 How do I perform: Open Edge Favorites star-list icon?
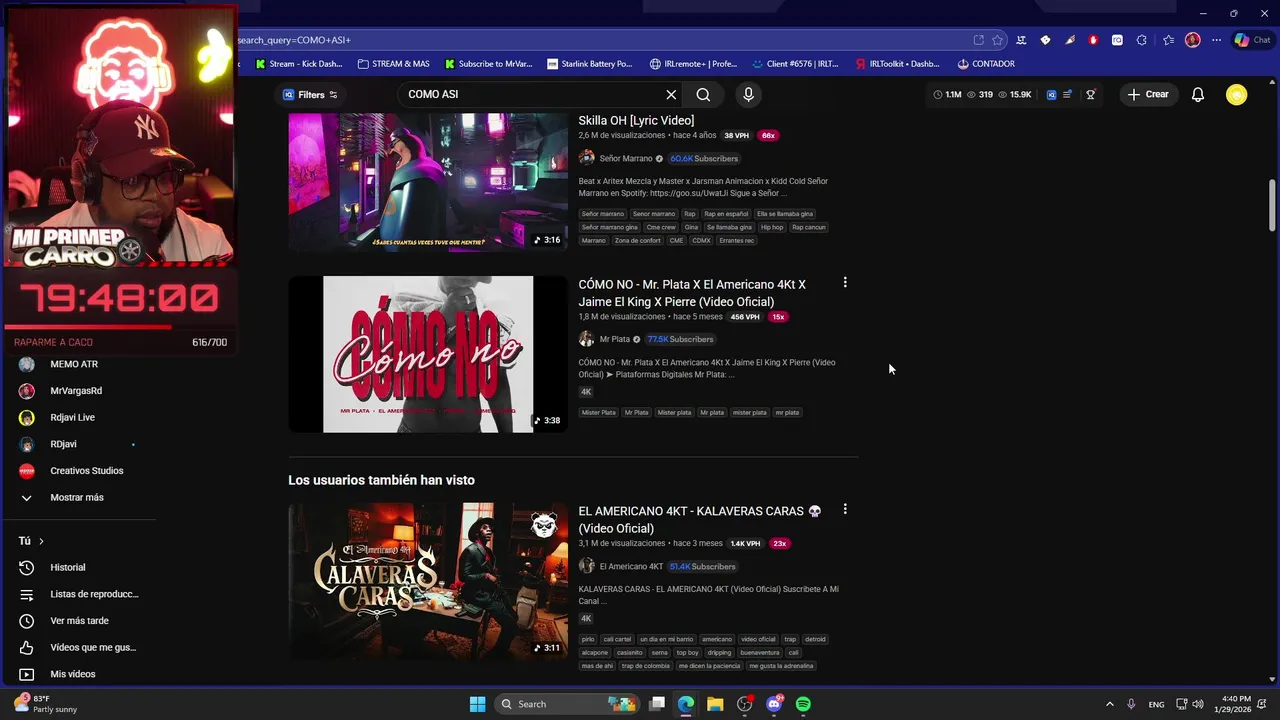tap(1168, 40)
